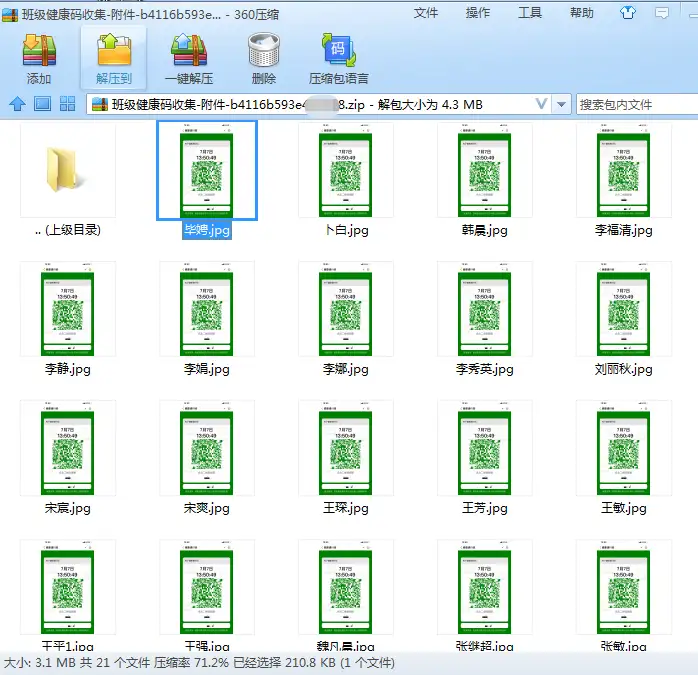Select the 张敏.jpg thumbnail
The image size is (698, 675).
[x=623, y=587]
